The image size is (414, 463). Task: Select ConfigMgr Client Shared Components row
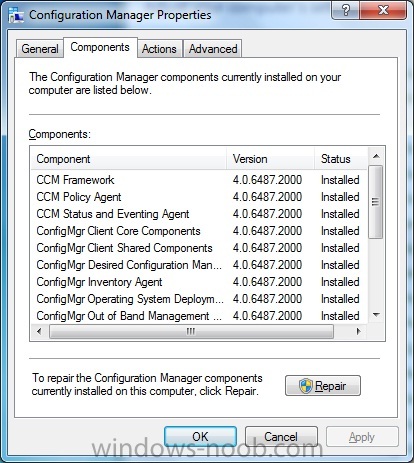point(198,248)
